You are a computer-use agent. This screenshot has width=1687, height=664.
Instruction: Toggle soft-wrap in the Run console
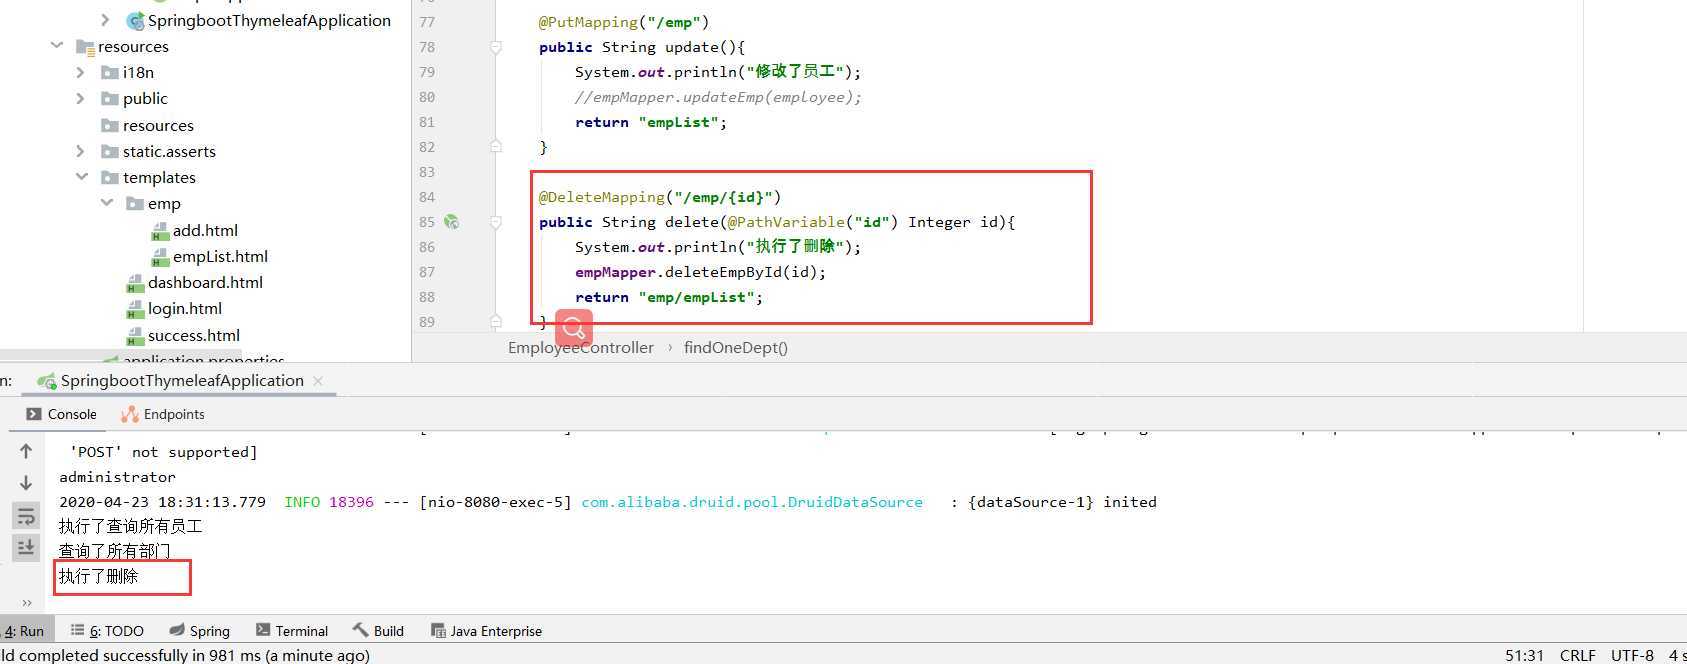pyautogui.click(x=26, y=516)
